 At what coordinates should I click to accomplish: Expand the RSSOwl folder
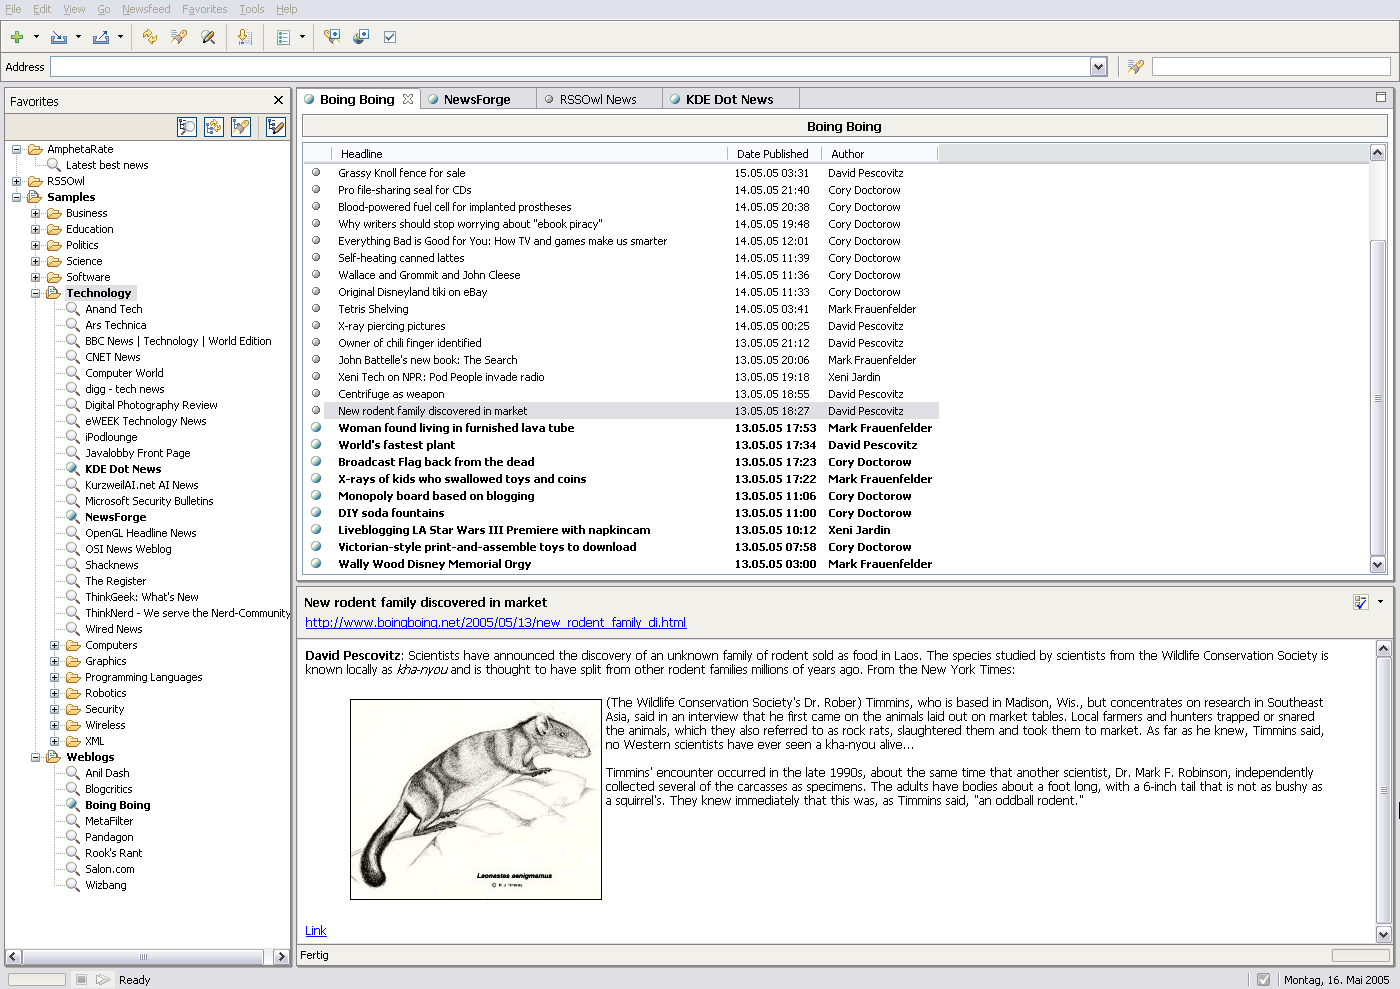[17, 181]
